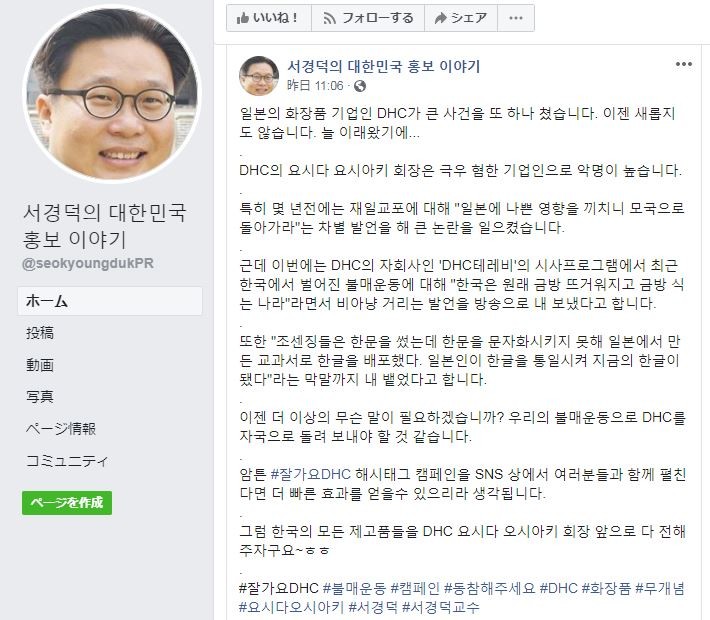Click the フォローする follow button

(368, 18)
